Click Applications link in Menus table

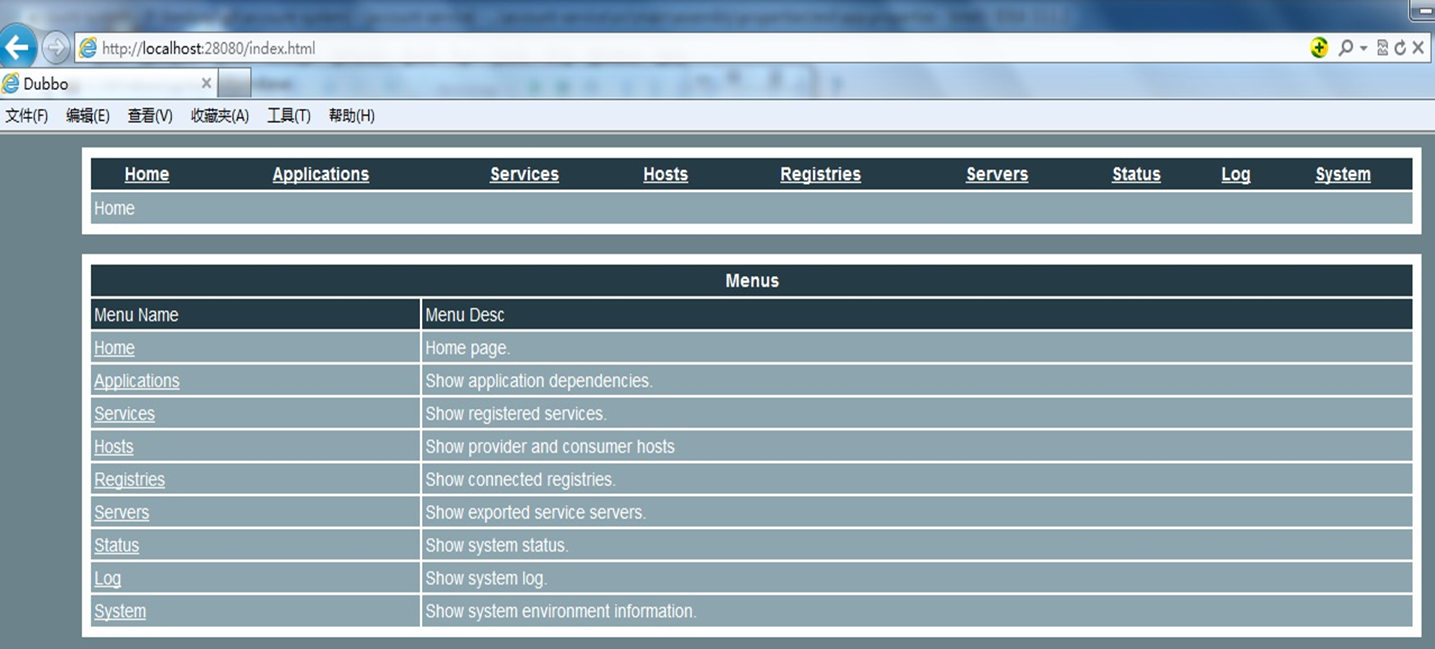coord(137,381)
